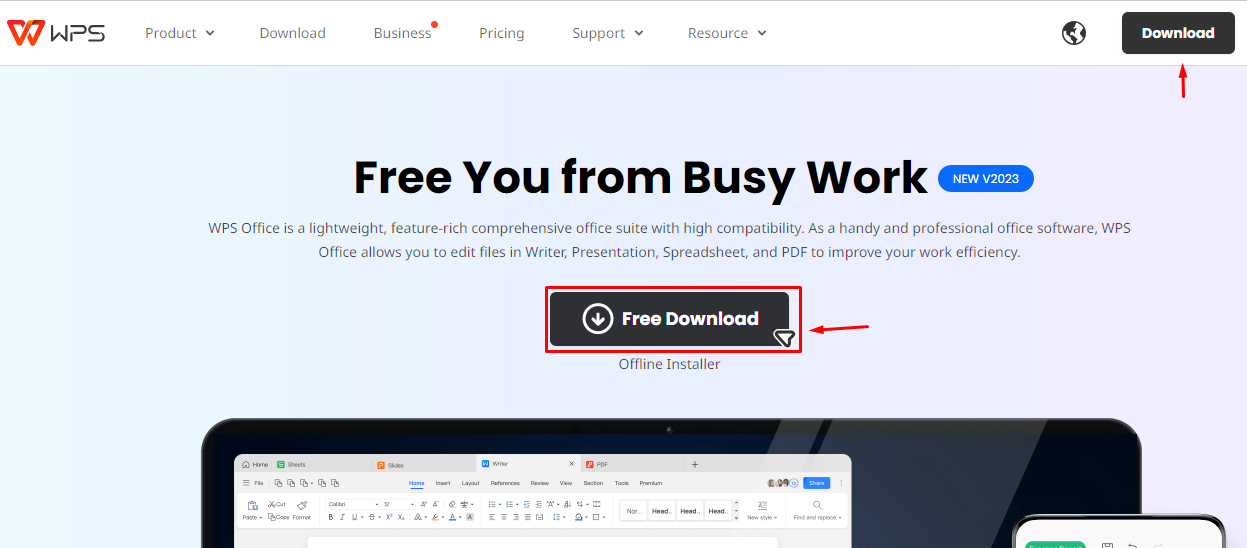Click the NEW V2023 badge
1247x548 pixels.
point(986,179)
